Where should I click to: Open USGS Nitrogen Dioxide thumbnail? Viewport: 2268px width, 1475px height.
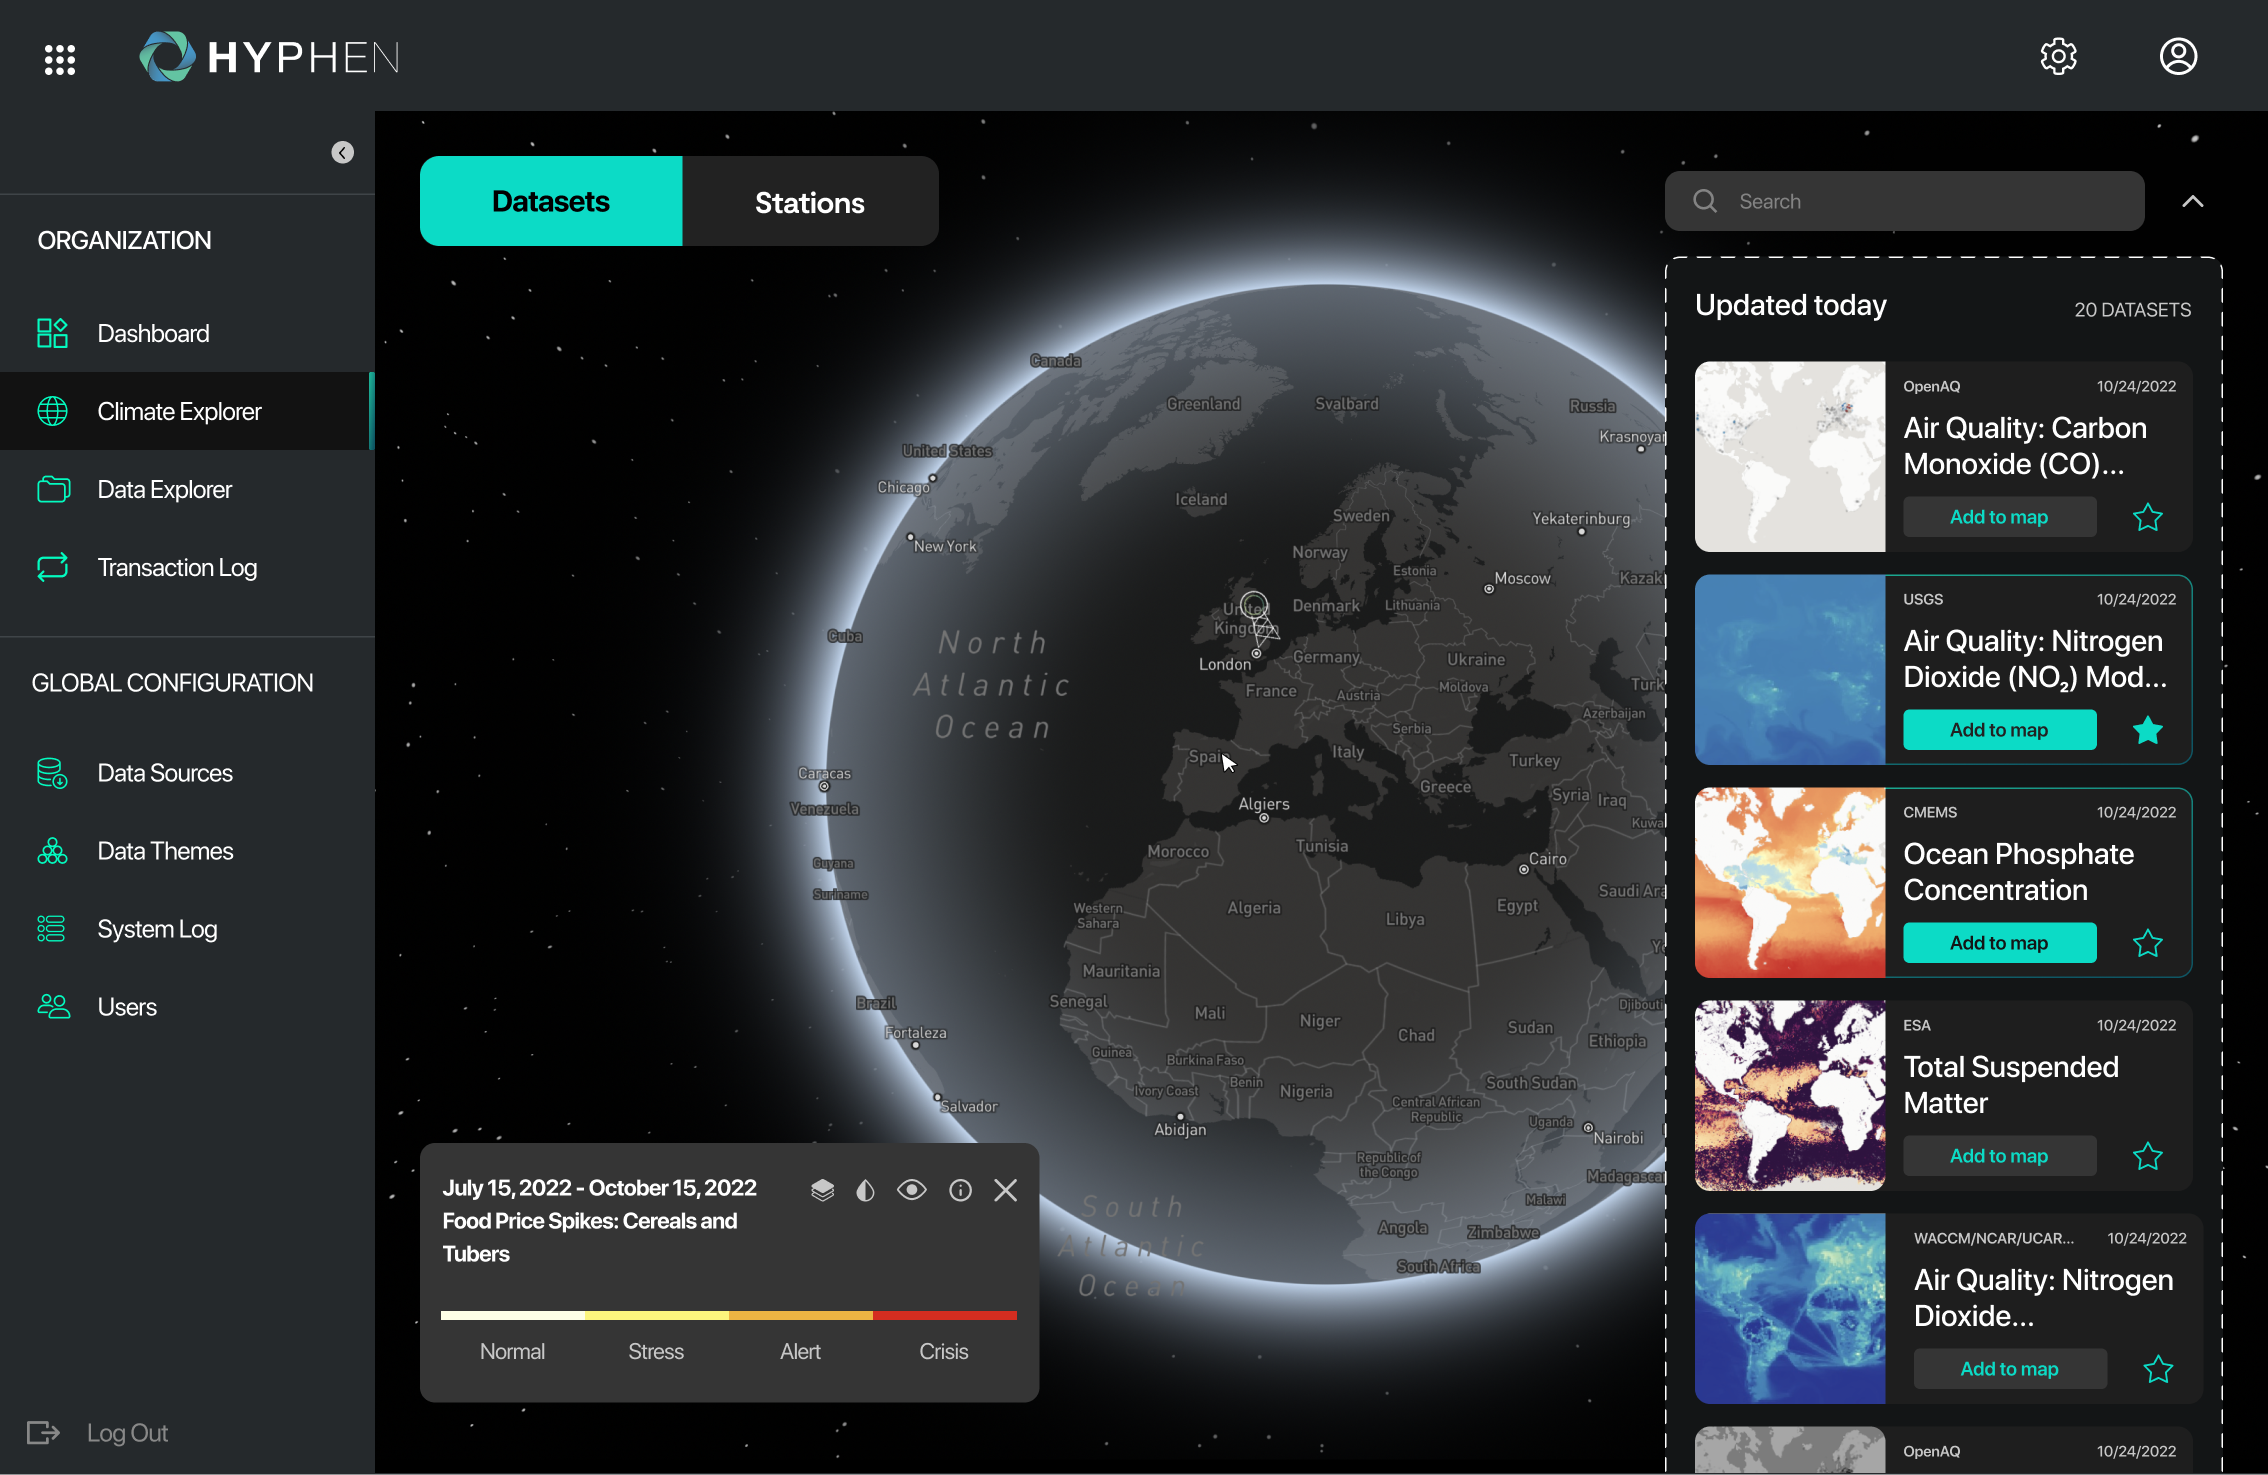1790,670
